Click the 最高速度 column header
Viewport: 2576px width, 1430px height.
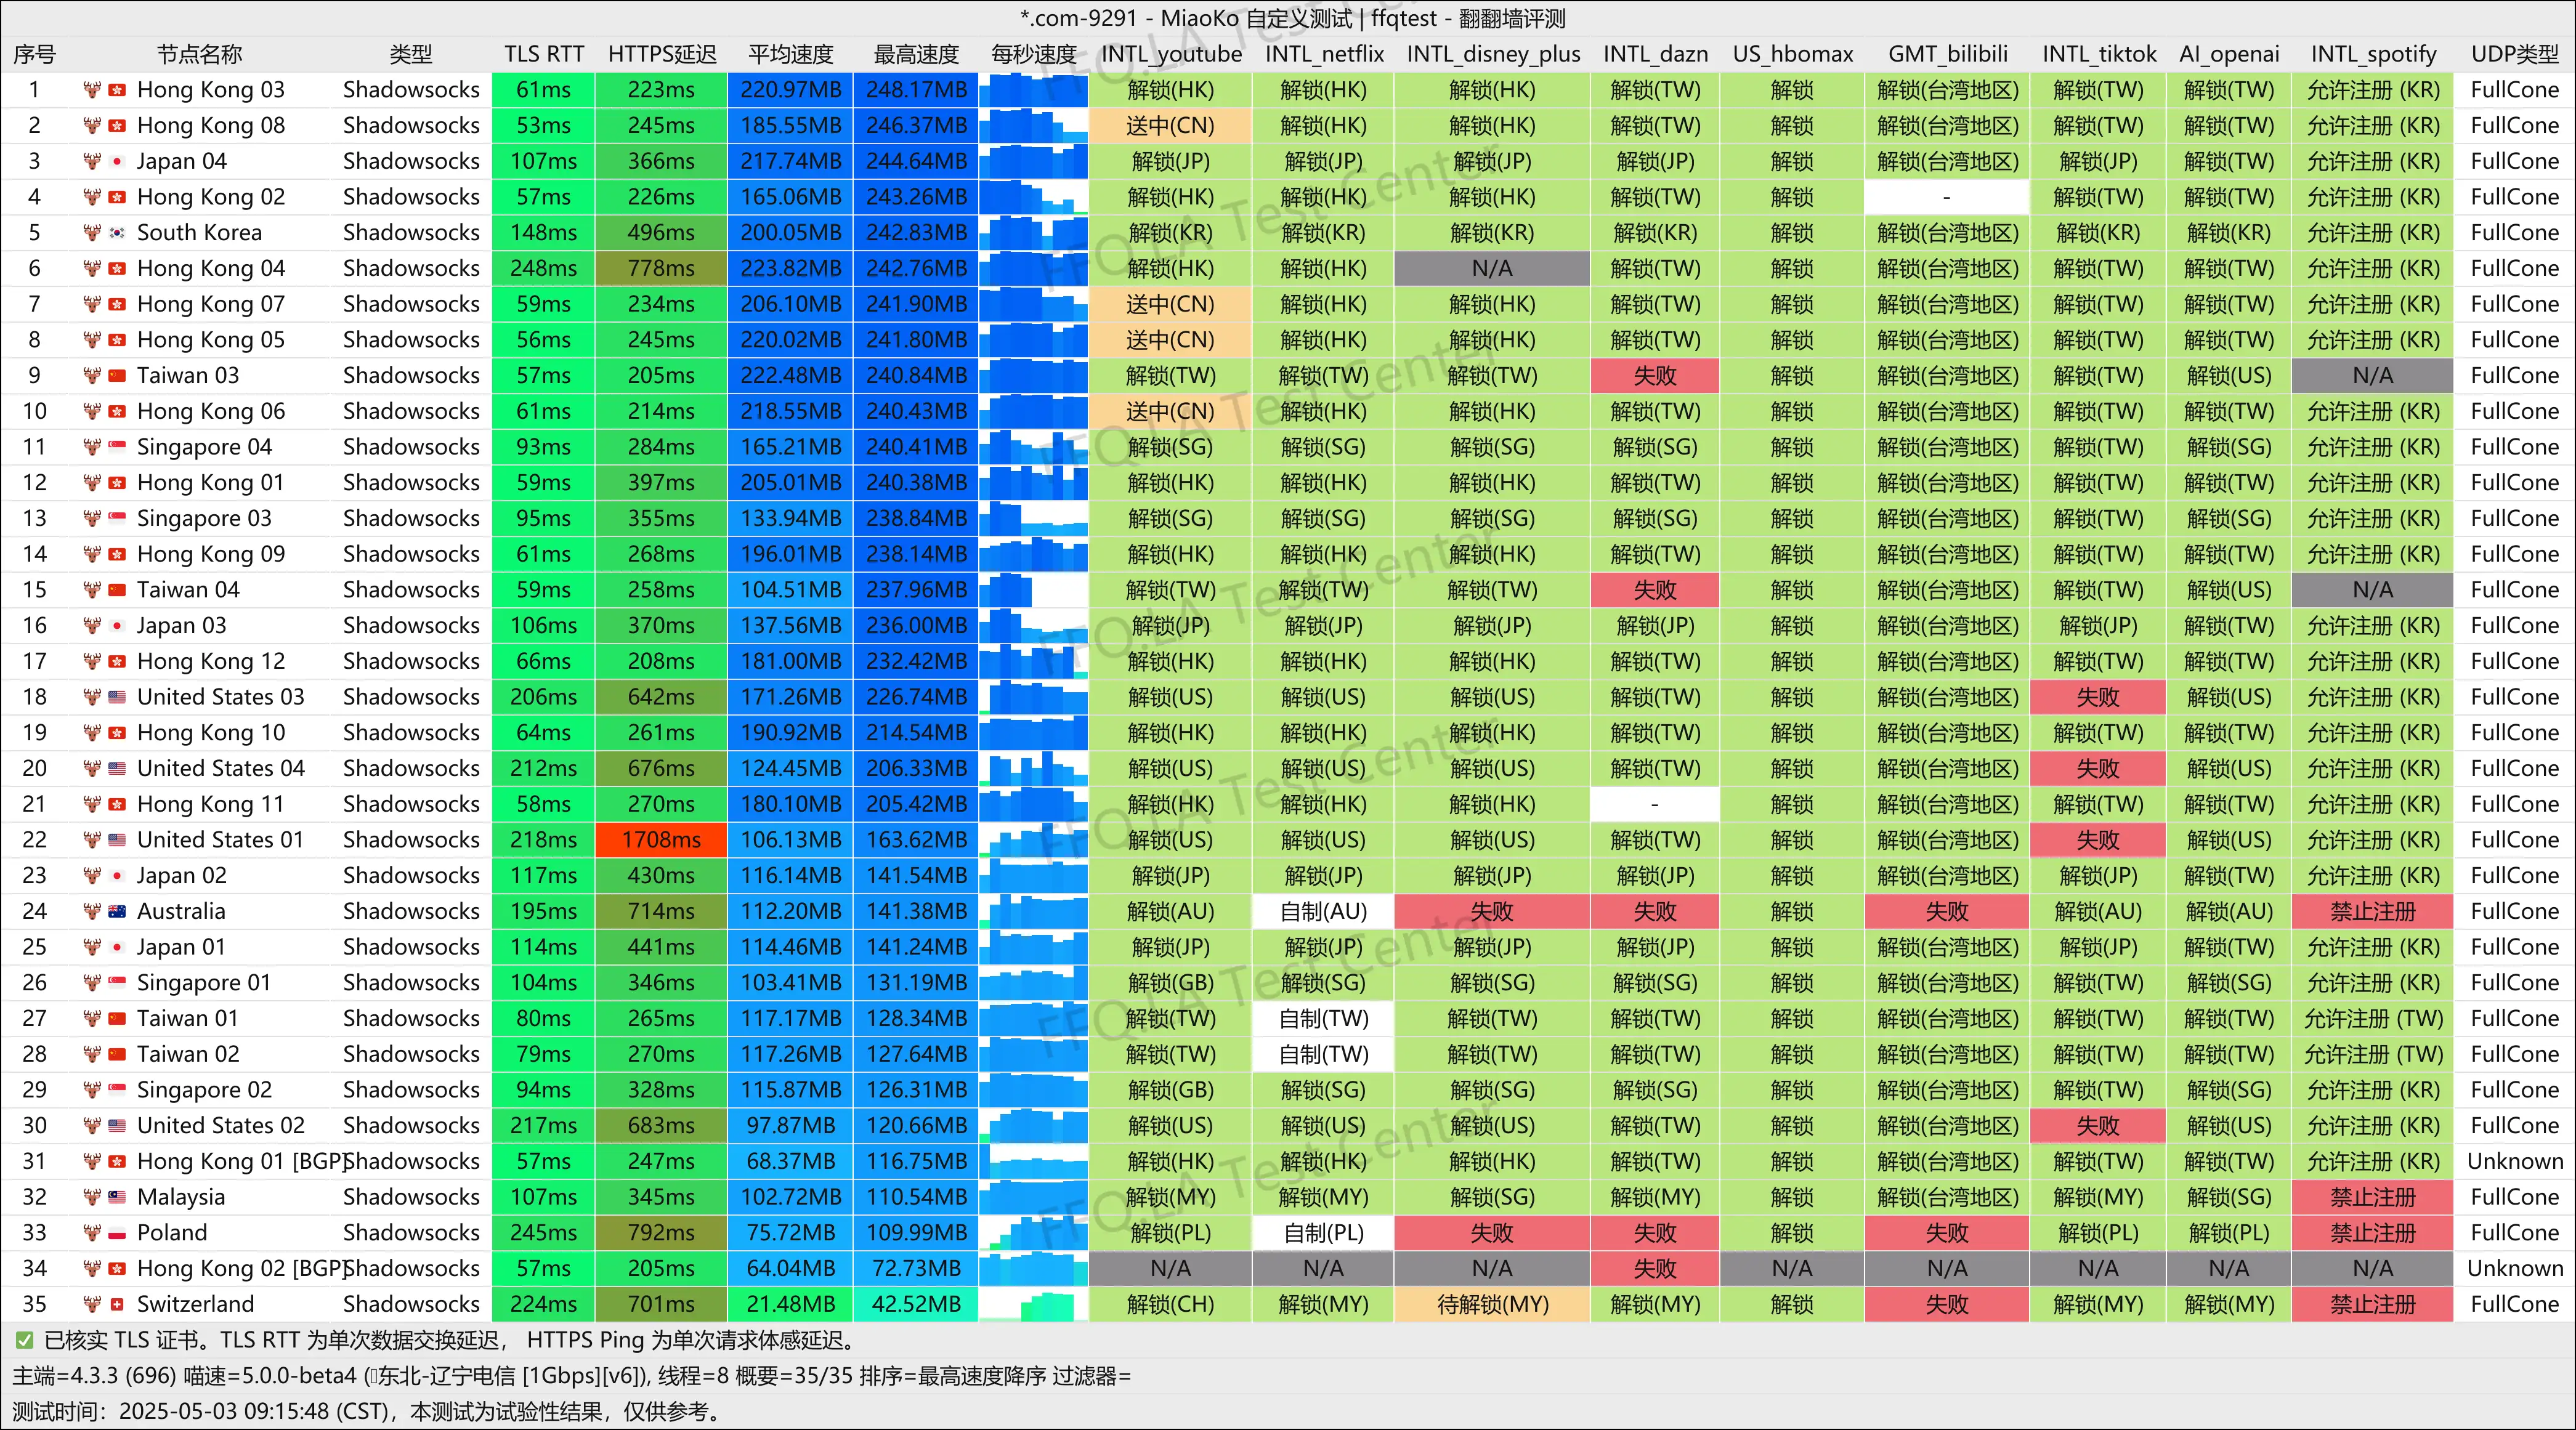916,54
